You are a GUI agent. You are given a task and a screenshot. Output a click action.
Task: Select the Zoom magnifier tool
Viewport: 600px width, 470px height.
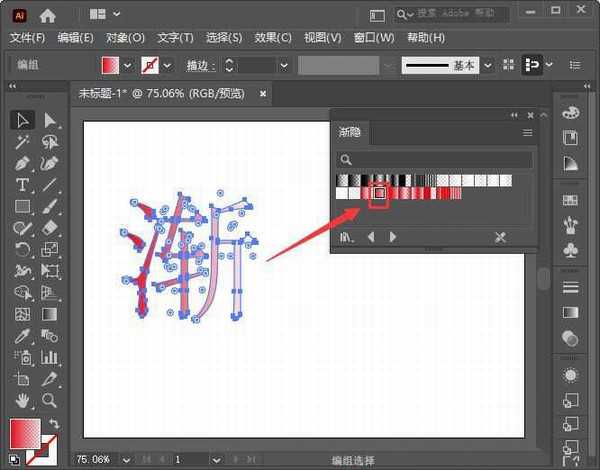pyautogui.click(x=49, y=400)
